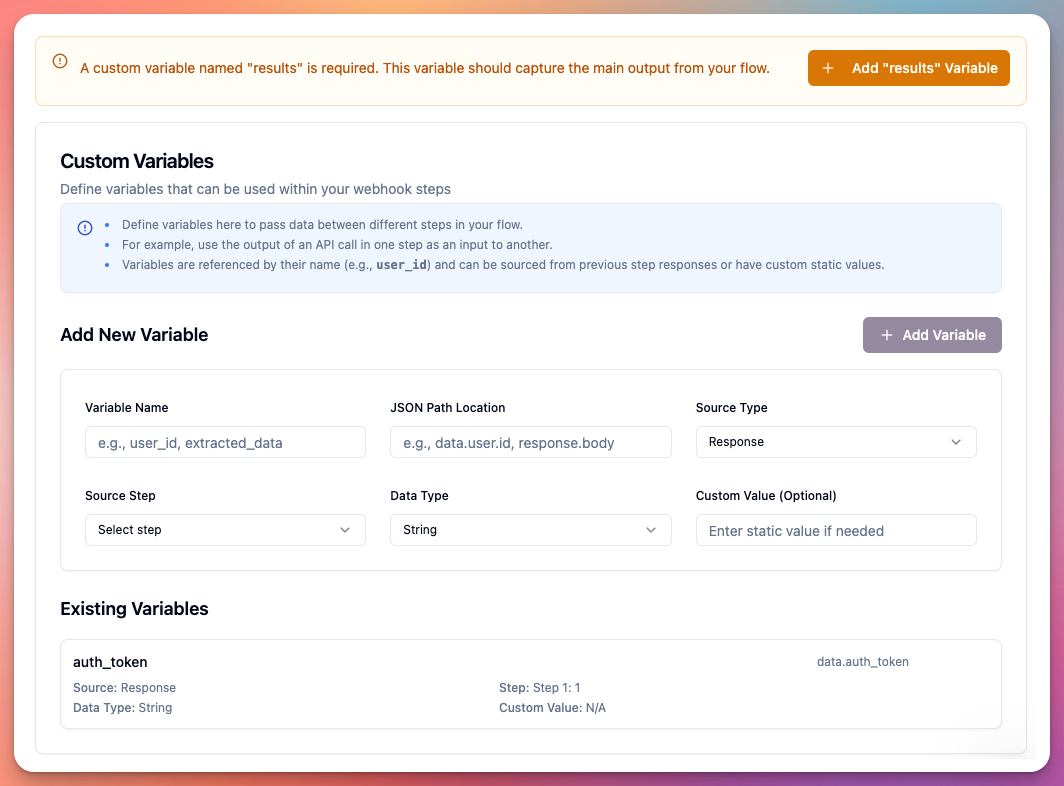Click the plus icon on Add "results" Variable

[x=827, y=68]
